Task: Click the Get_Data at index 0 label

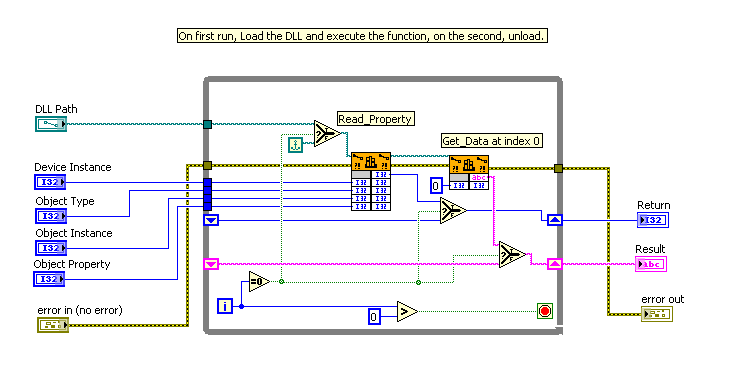Action: pyautogui.click(x=492, y=141)
